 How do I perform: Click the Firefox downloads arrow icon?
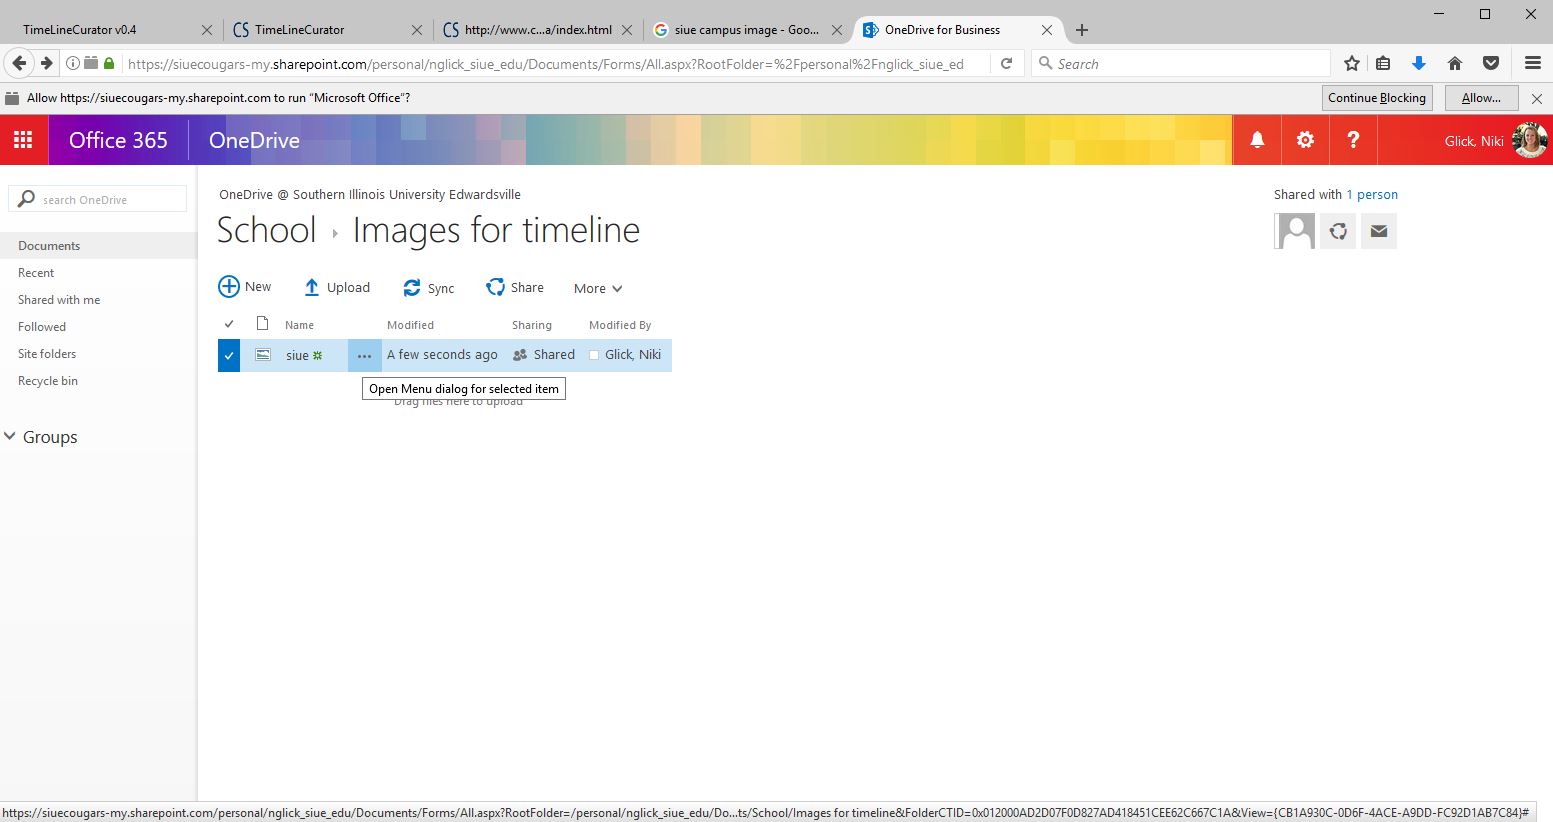coord(1418,63)
